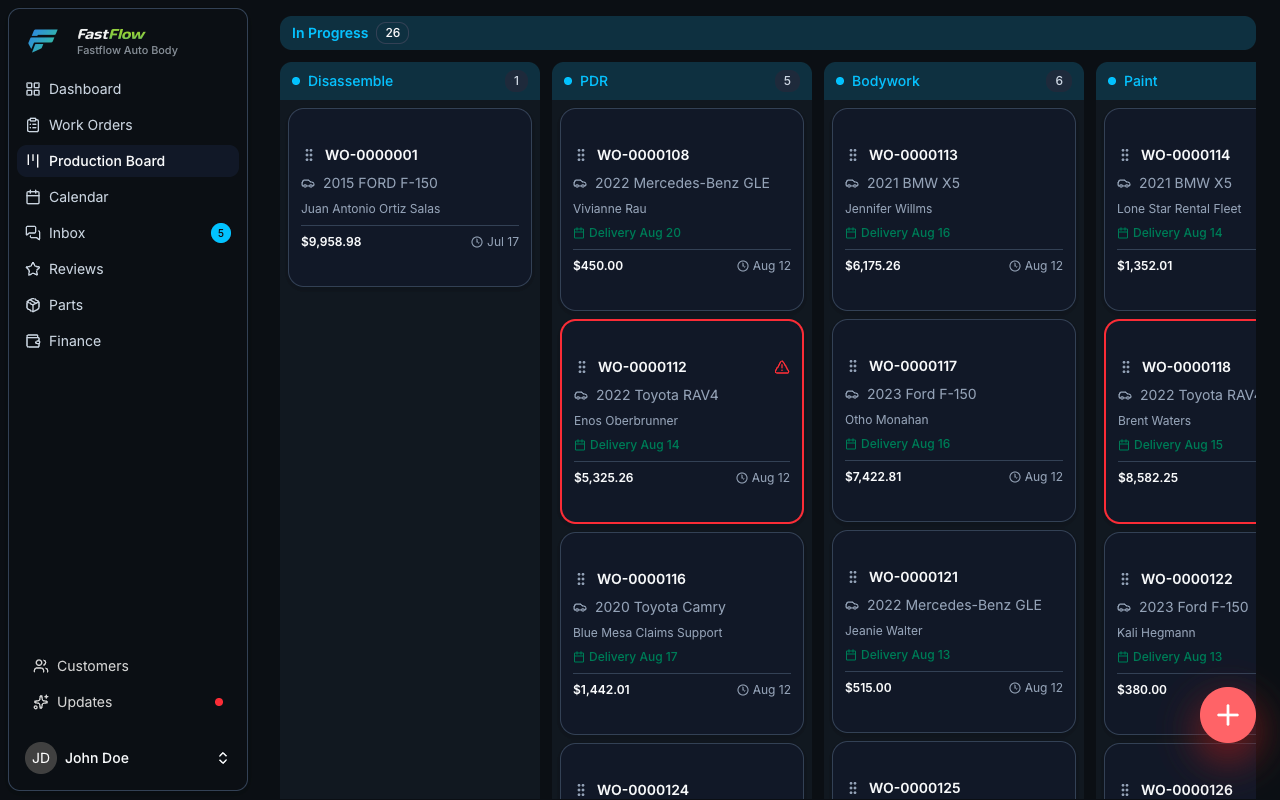
Task: Click the $6,175.26 amount
Action: pyautogui.click(x=872, y=266)
